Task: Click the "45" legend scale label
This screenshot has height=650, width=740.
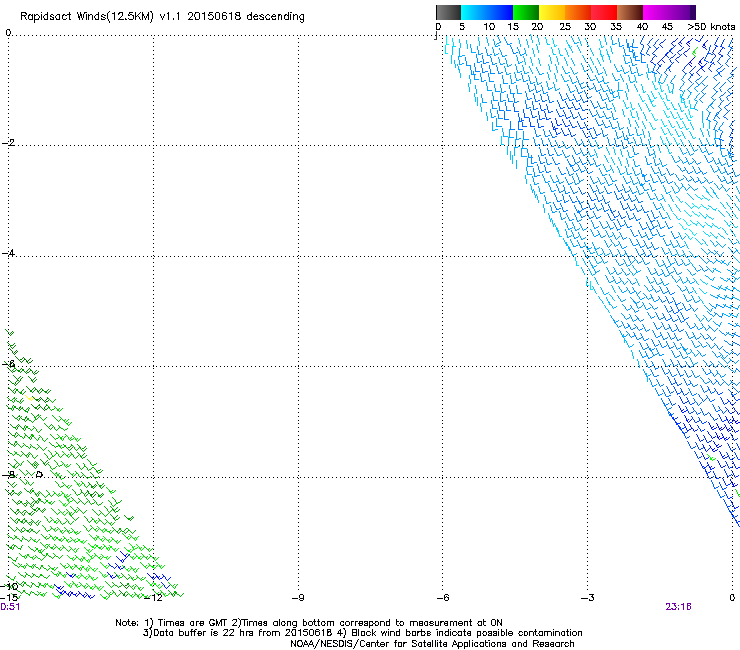Action: pyautogui.click(x=667, y=27)
